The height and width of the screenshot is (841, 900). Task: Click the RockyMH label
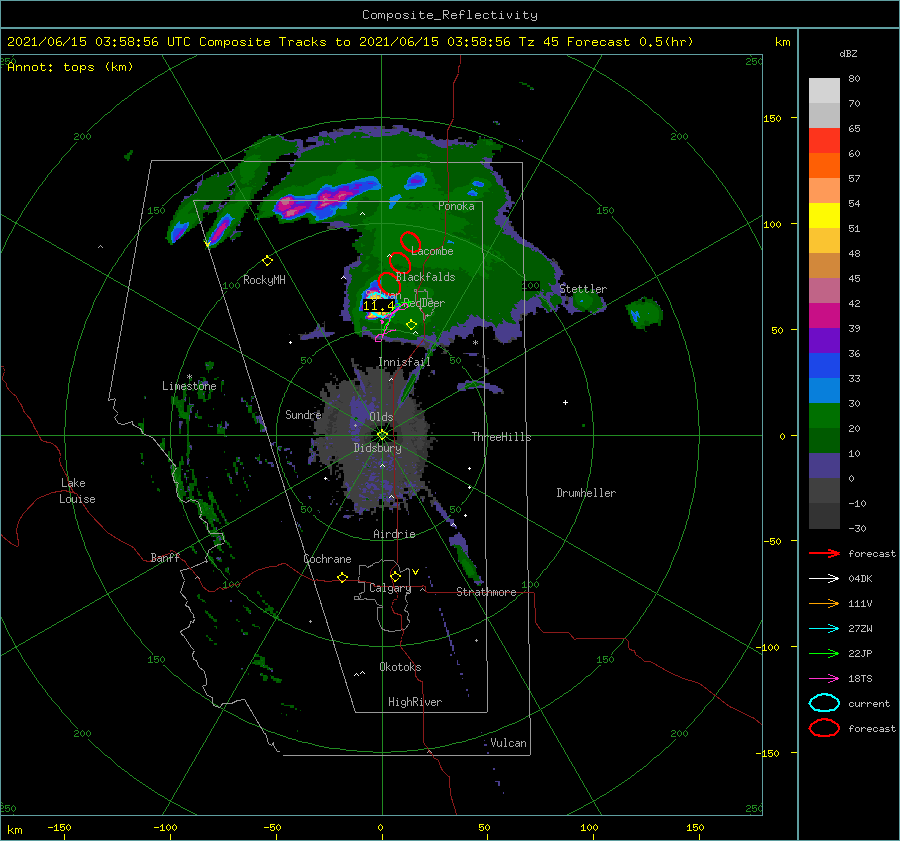264,280
